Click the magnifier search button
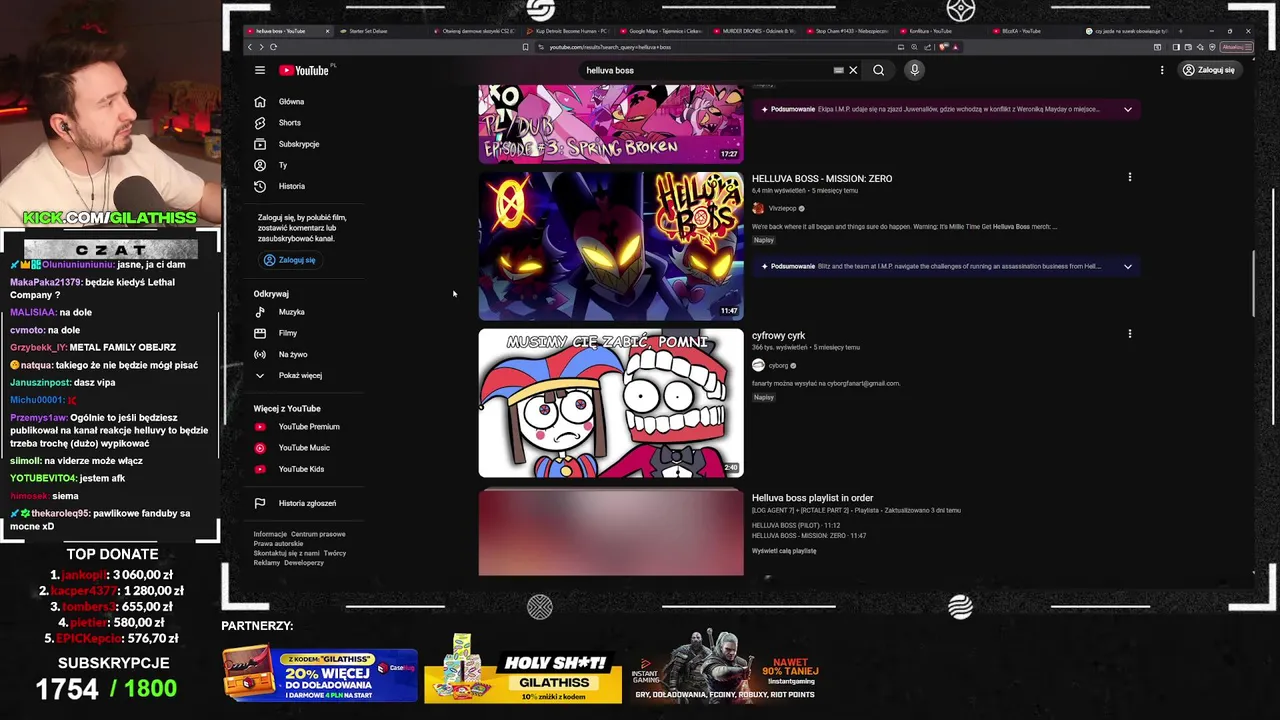 pyautogui.click(x=878, y=70)
